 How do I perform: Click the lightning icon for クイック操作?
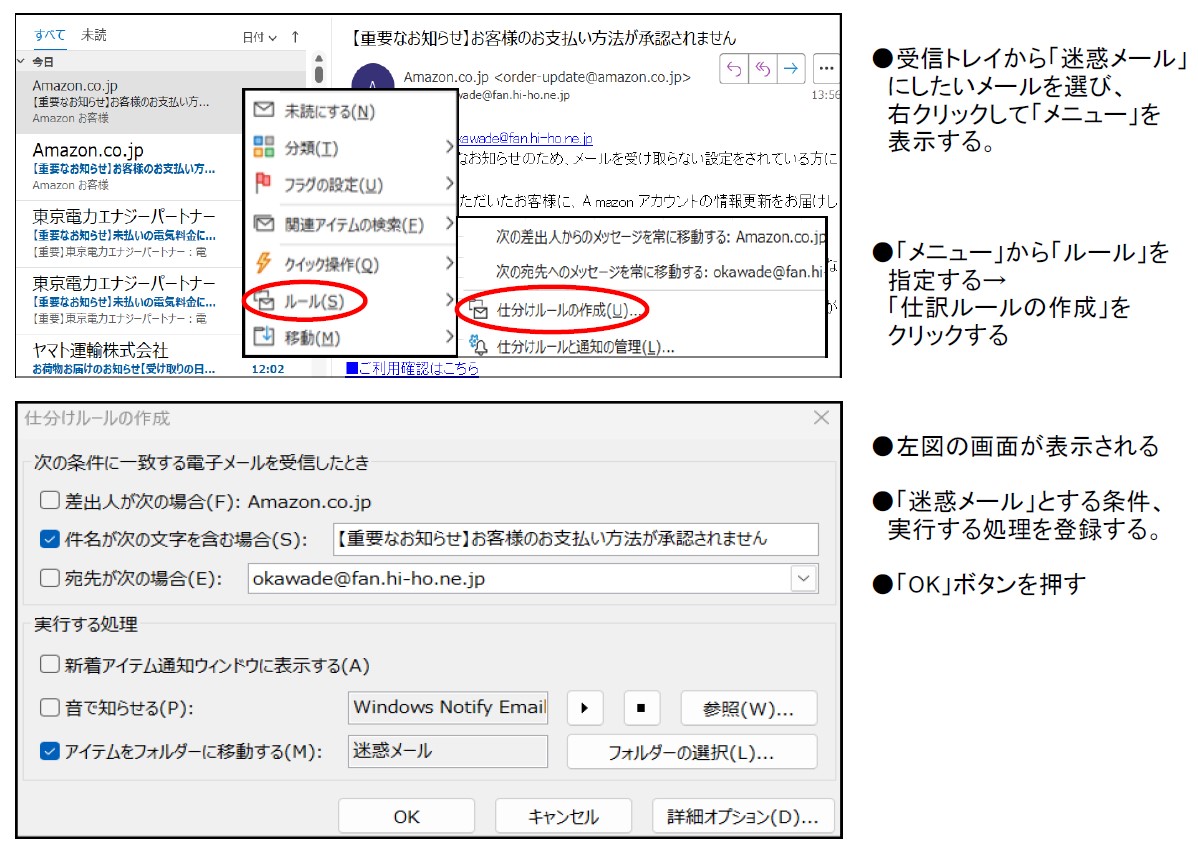click(264, 263)
